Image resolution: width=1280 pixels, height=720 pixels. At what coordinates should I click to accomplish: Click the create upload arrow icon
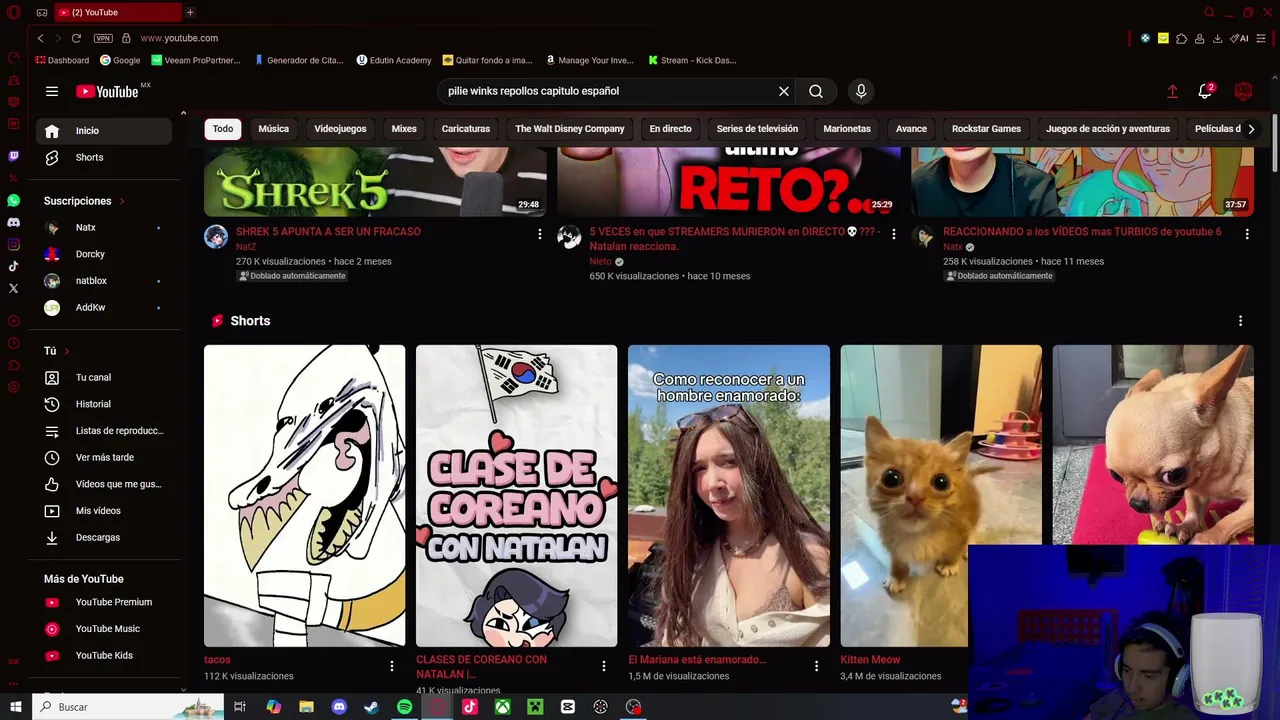click(x=1172, y=91)
